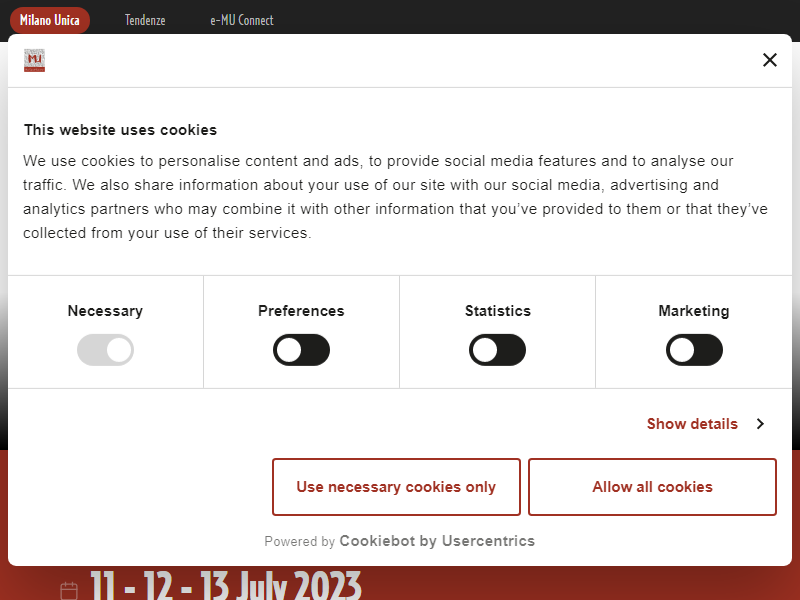Switch to the Tendenze tab
This screenshot has width=800, height=600.
click(x=145, y=20)
